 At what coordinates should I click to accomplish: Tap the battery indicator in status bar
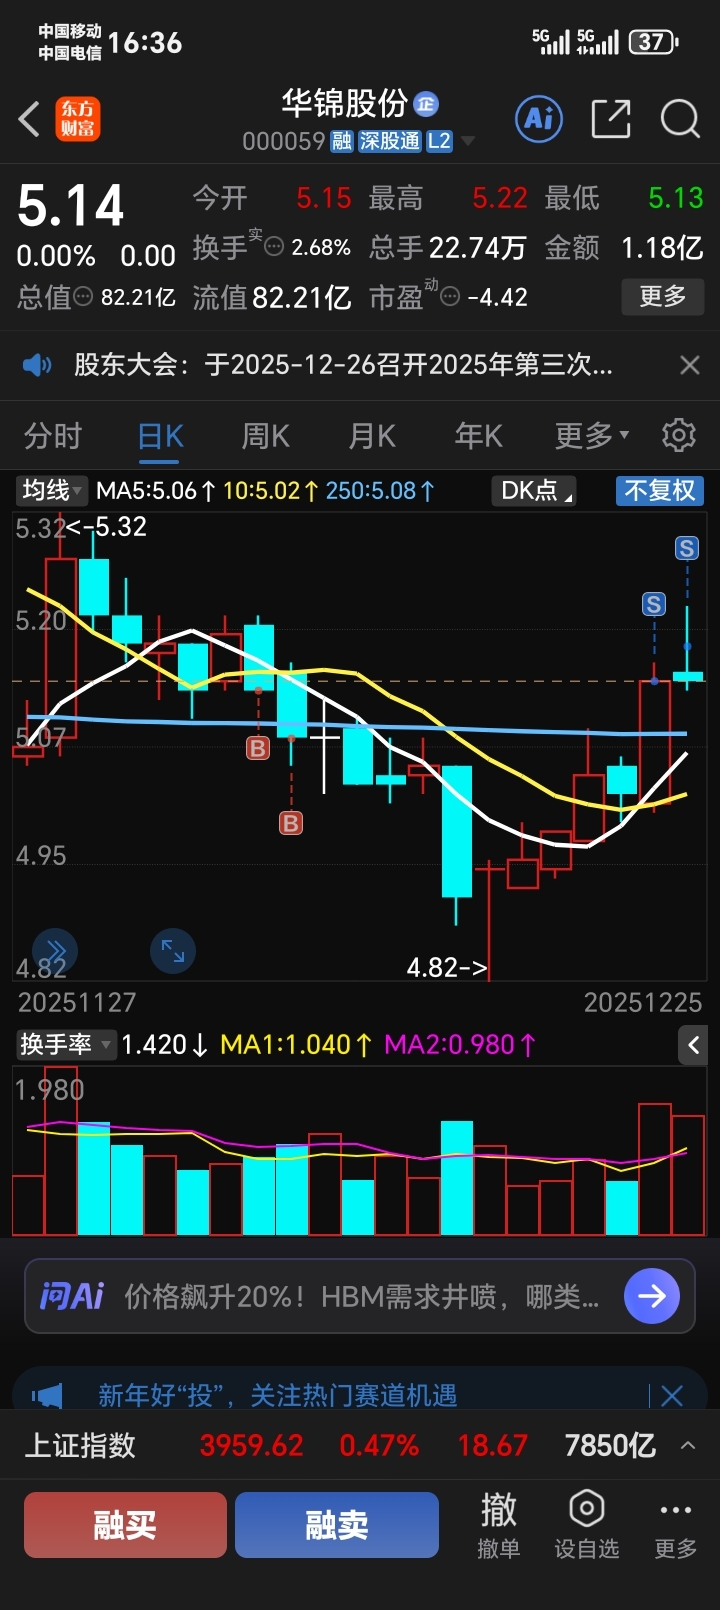[x=653, y=42]
